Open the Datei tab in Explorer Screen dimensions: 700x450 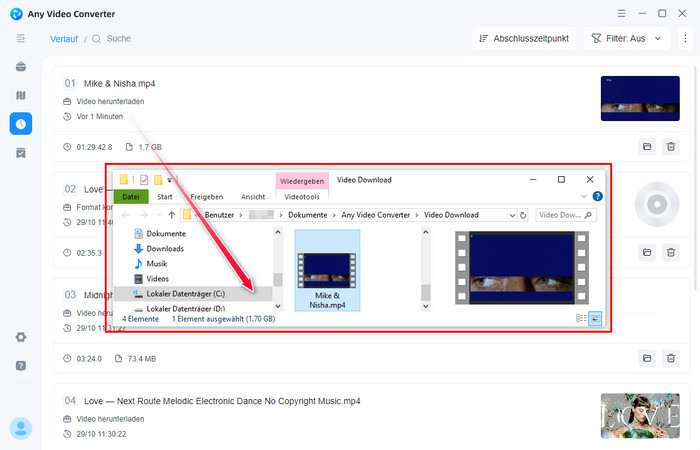click(131, 196)
